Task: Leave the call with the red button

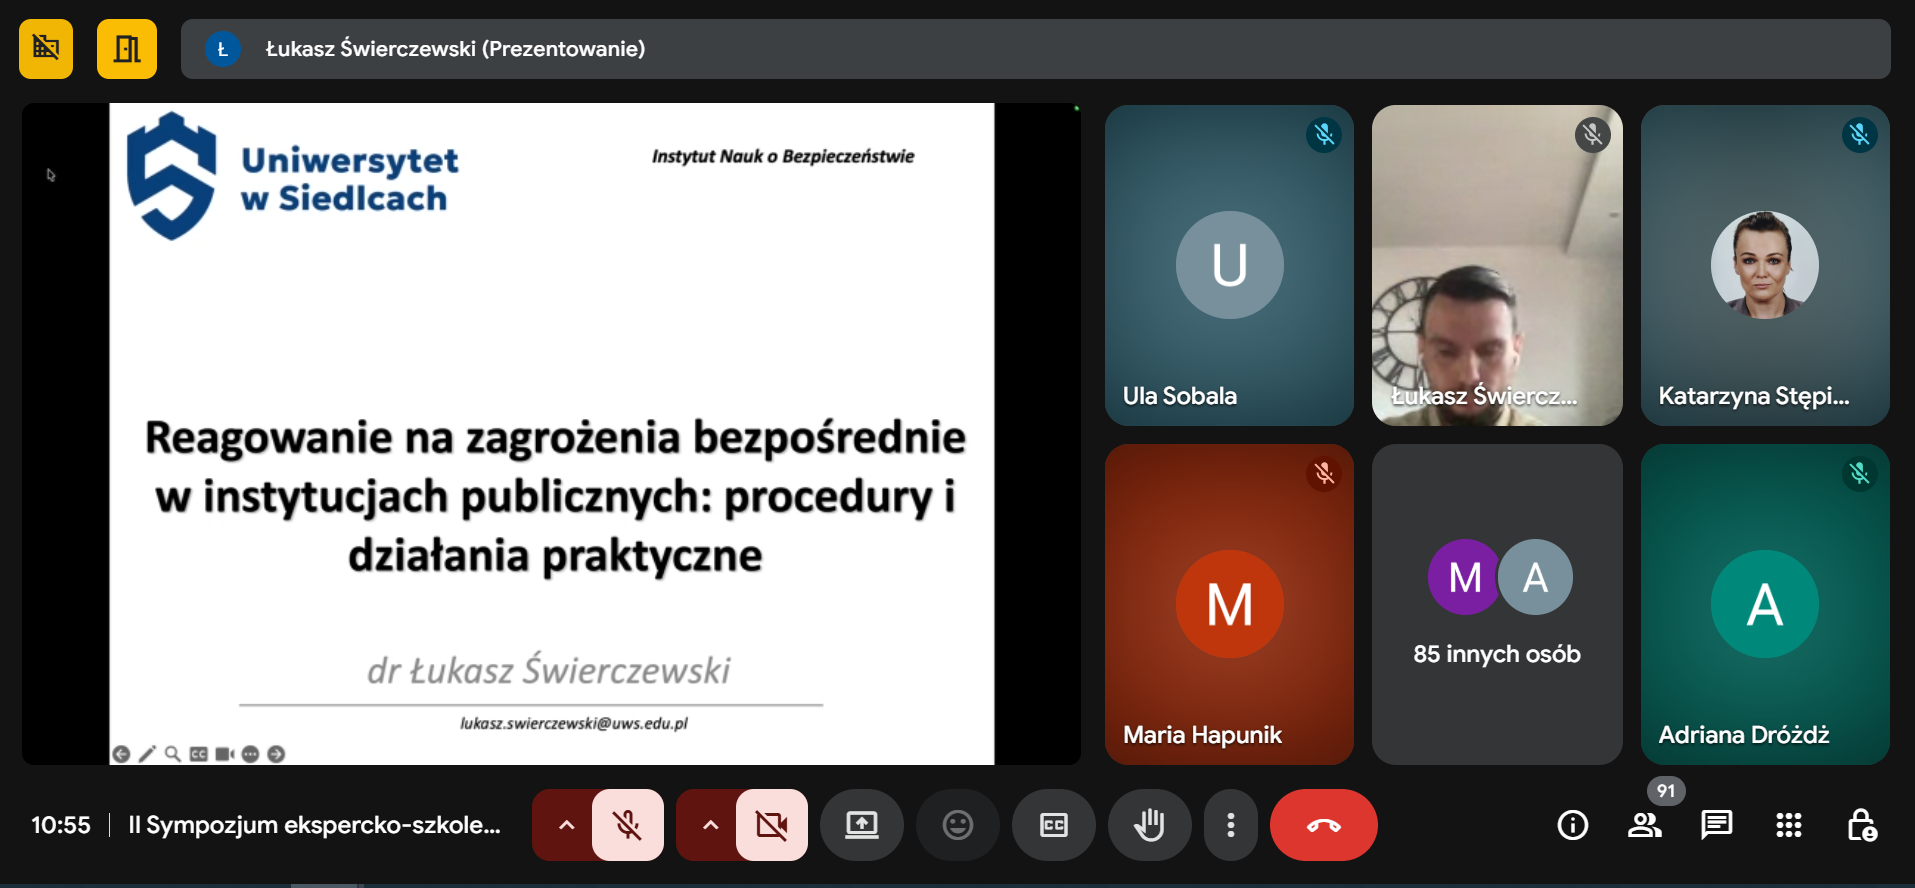Action: 1323,825
